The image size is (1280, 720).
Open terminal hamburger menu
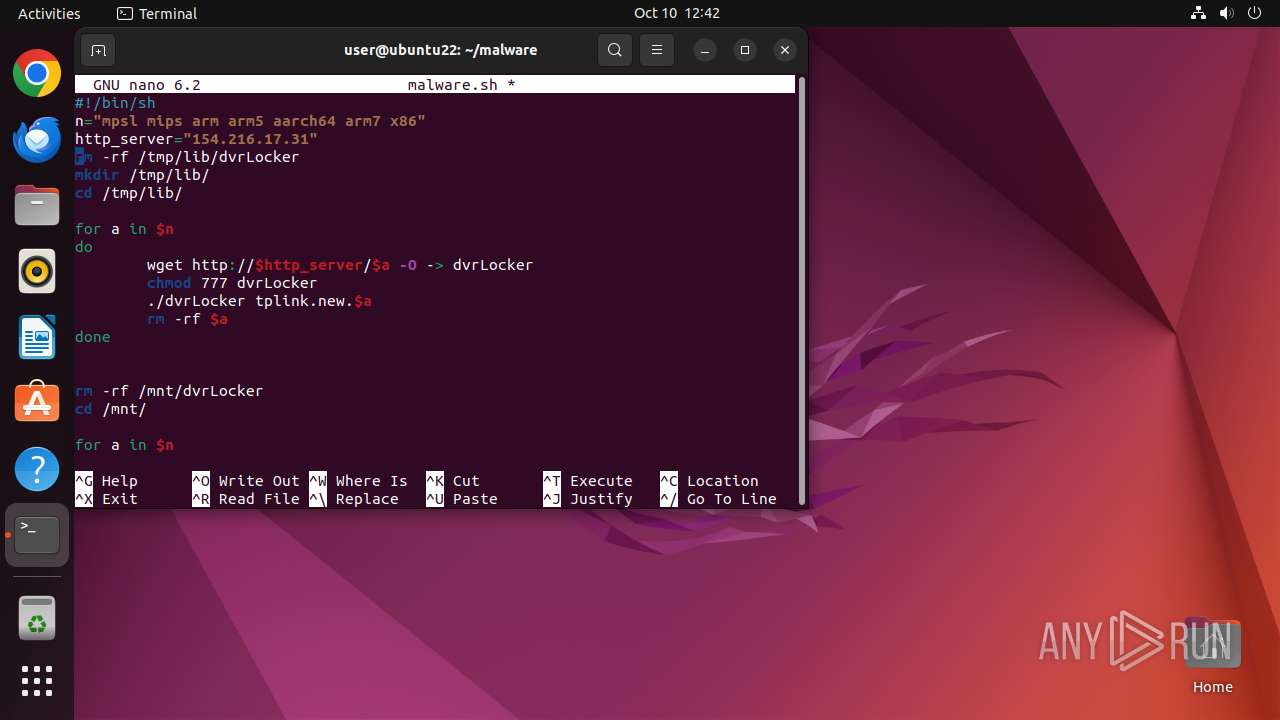pos(657,50)
